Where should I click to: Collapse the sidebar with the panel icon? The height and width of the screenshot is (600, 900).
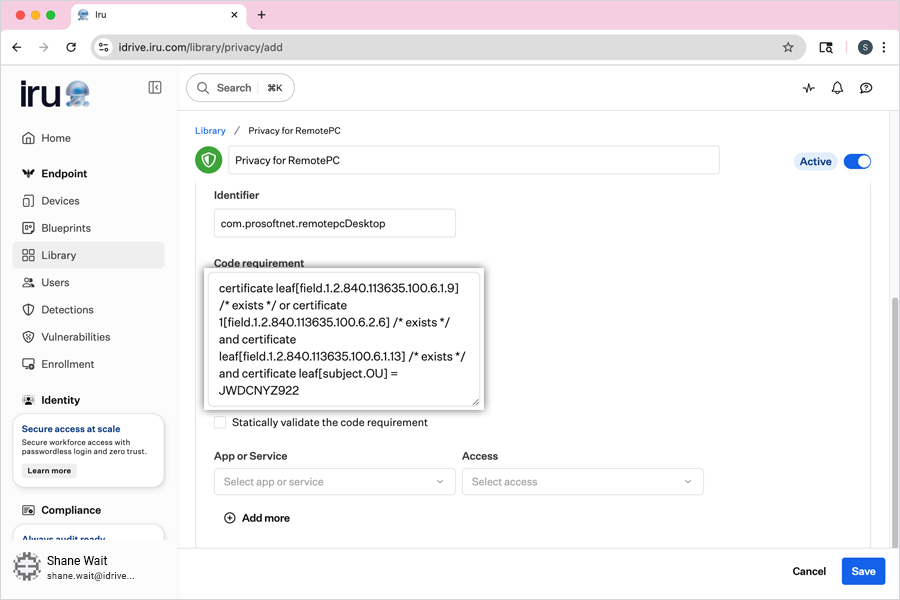(155, 88)
